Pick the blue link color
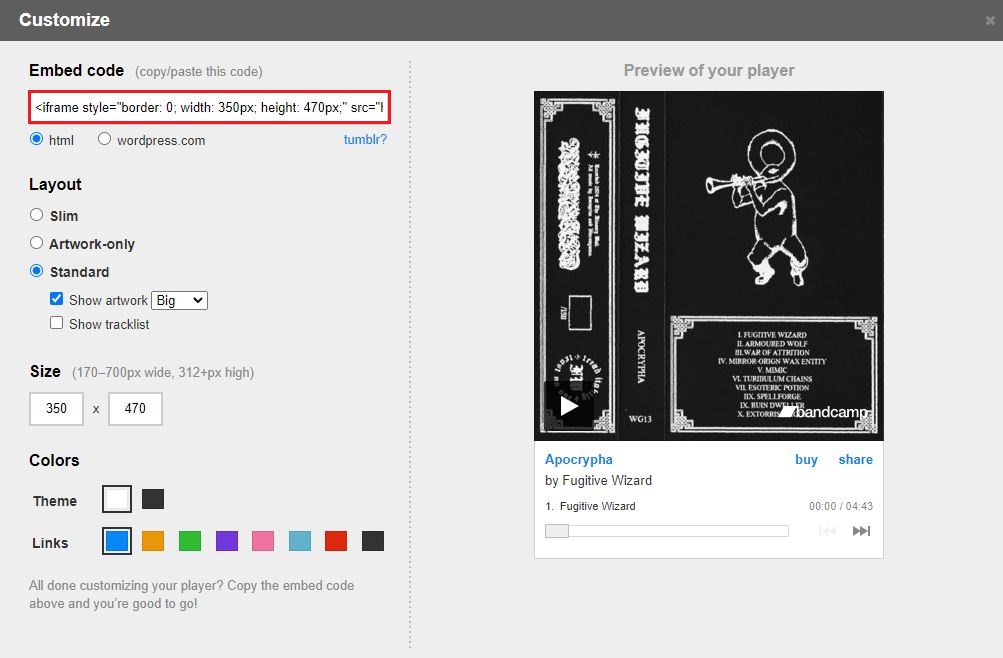This screenshot has width=1003, height=658. [117, 541]
